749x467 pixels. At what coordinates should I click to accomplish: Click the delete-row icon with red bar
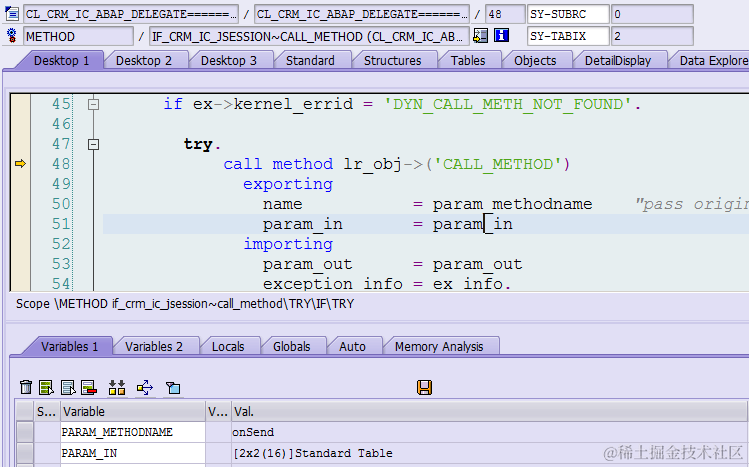point(89,387)
